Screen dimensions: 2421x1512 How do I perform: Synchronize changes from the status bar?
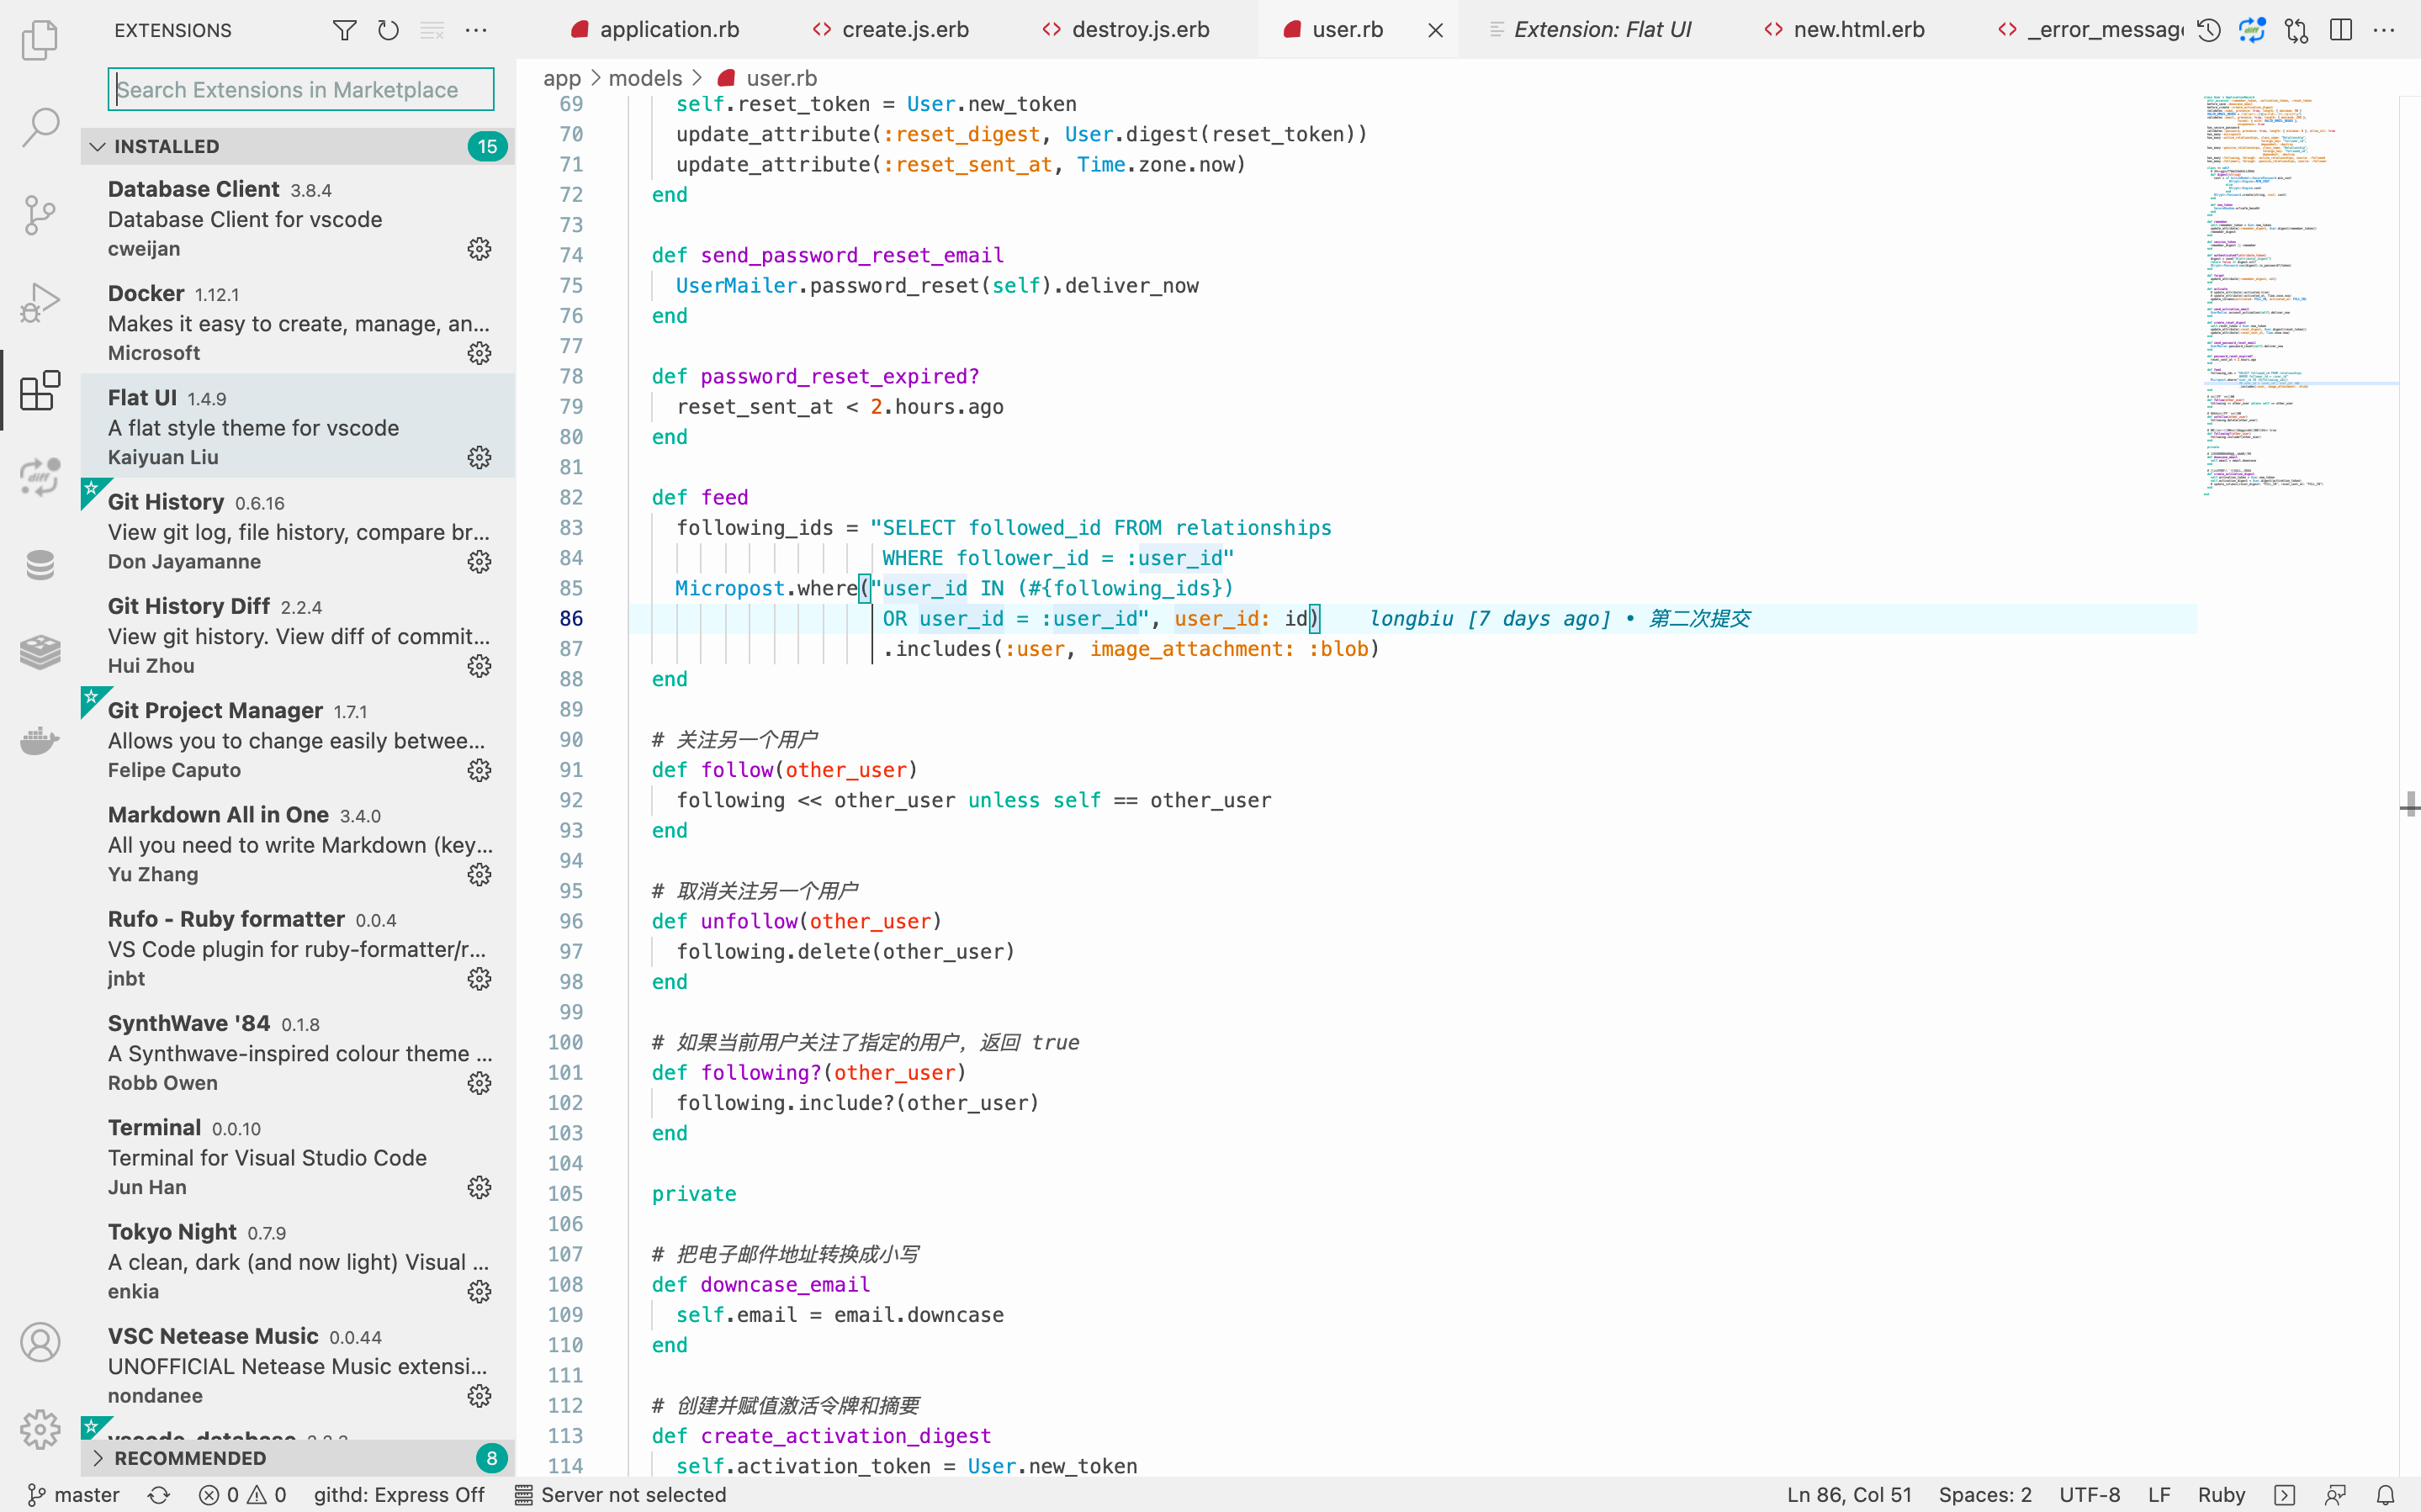159,1495
